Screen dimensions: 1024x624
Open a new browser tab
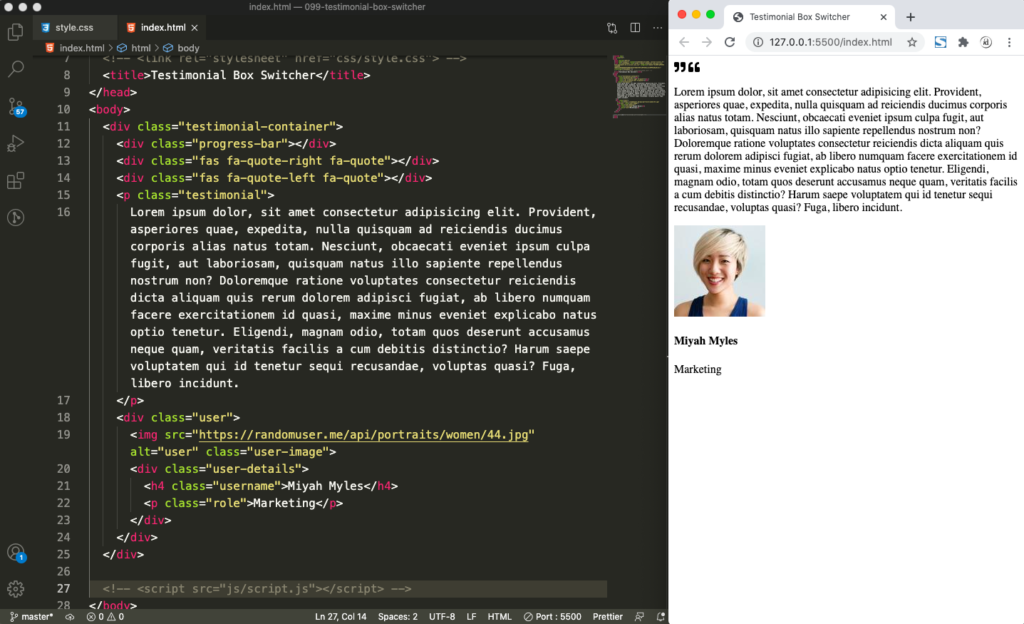point(910,17)
